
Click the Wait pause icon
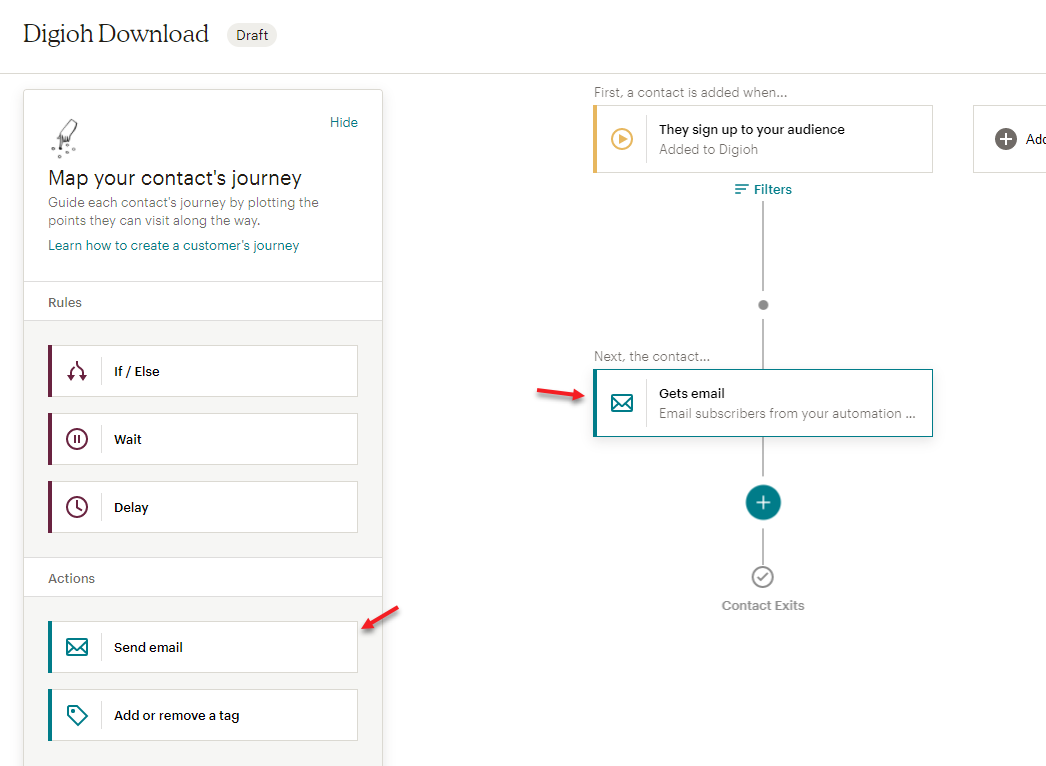pos(77,439)
